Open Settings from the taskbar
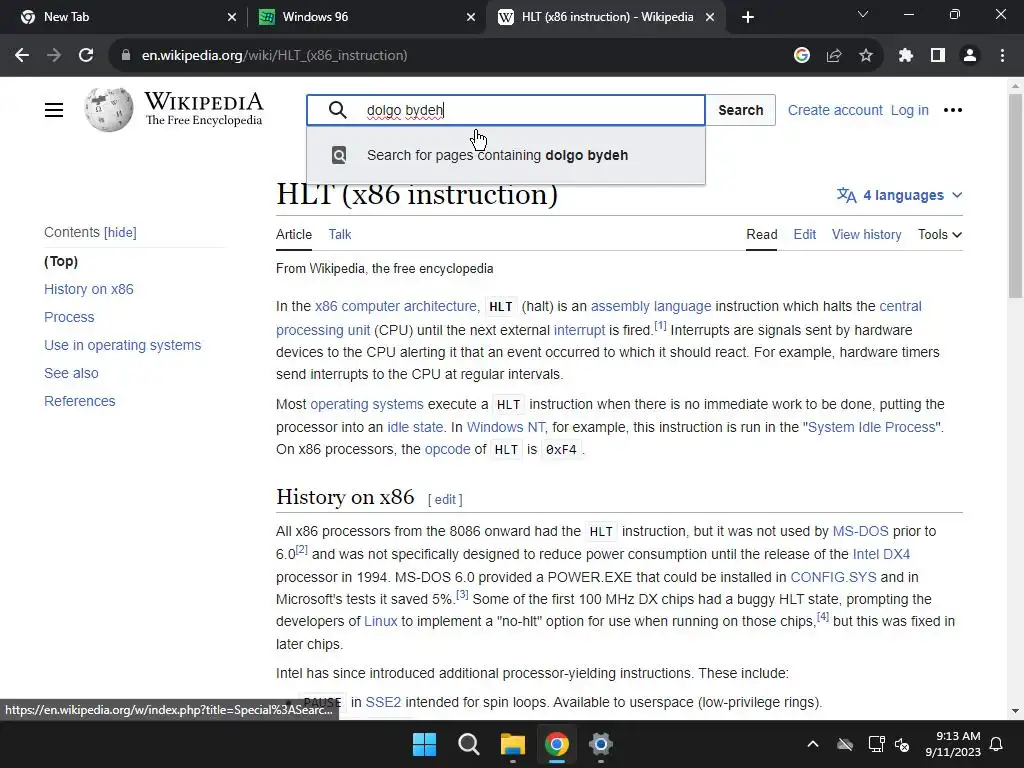 point(600,744)
